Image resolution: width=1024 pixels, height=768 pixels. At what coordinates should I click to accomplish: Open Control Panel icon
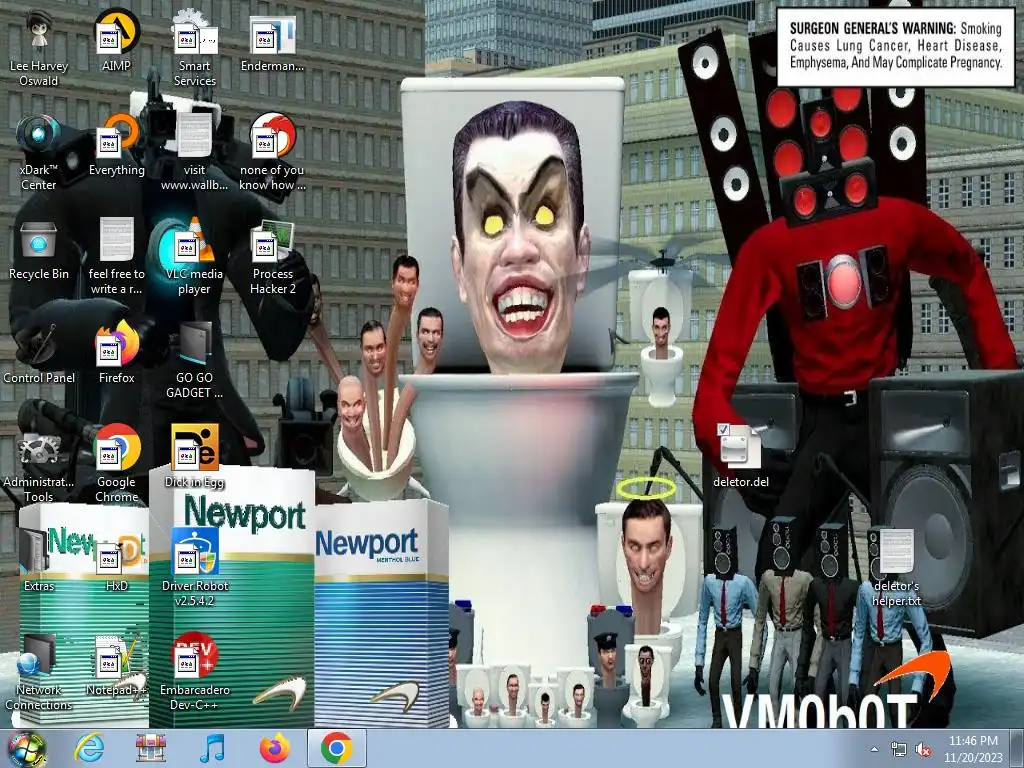pyautogui.click(x=39, y=353)
